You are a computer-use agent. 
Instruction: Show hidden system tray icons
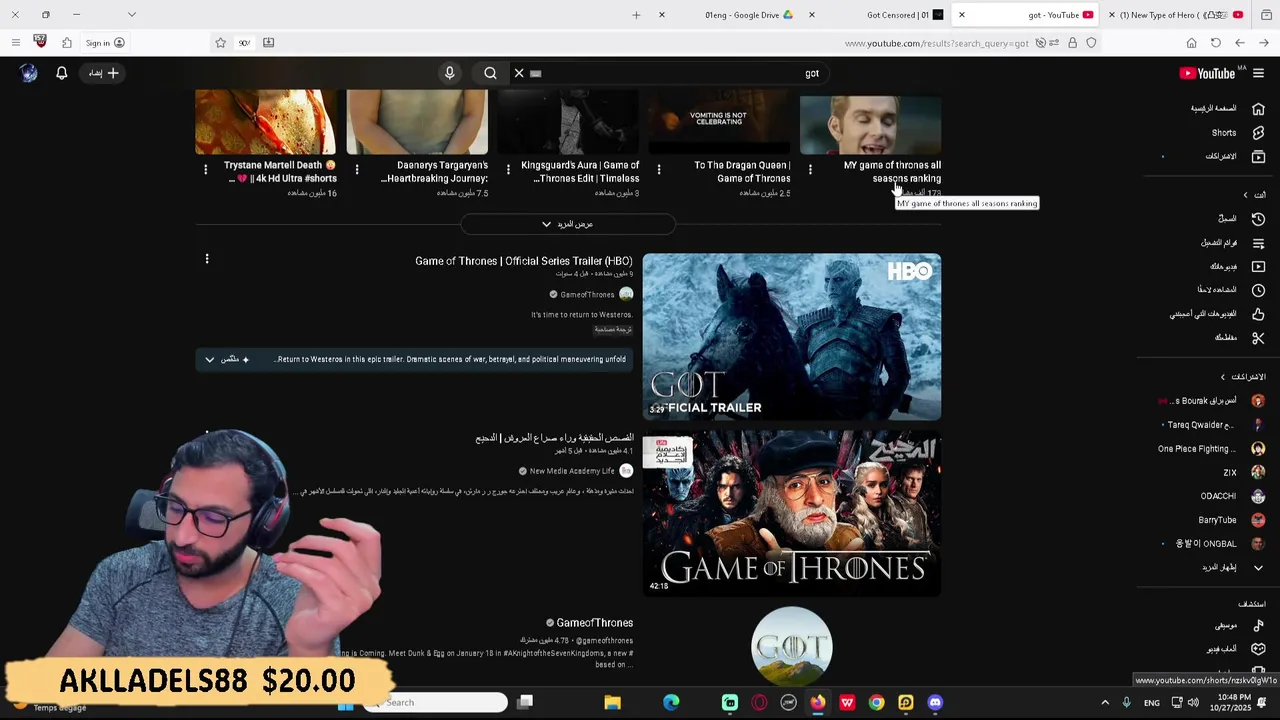[1105, 703]
